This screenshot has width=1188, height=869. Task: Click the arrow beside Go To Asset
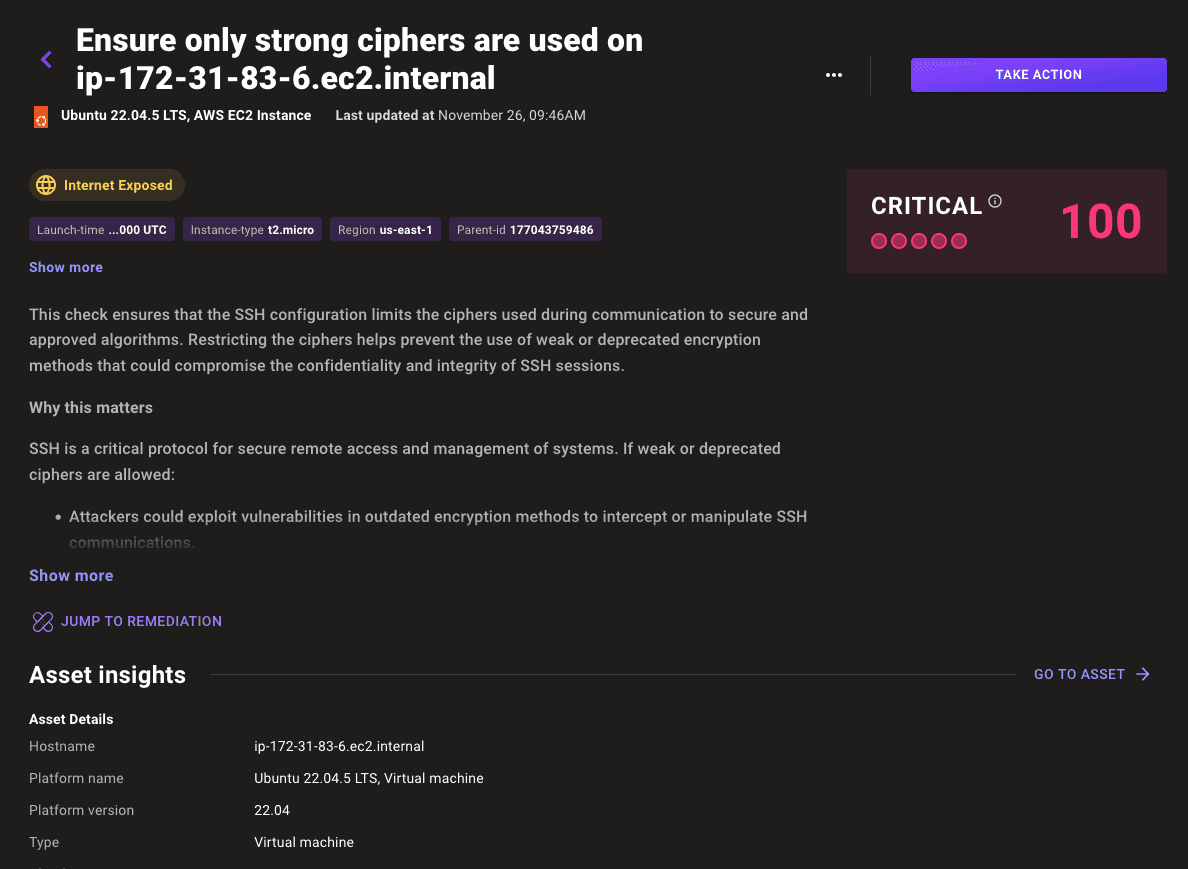tap(1144, 675)
